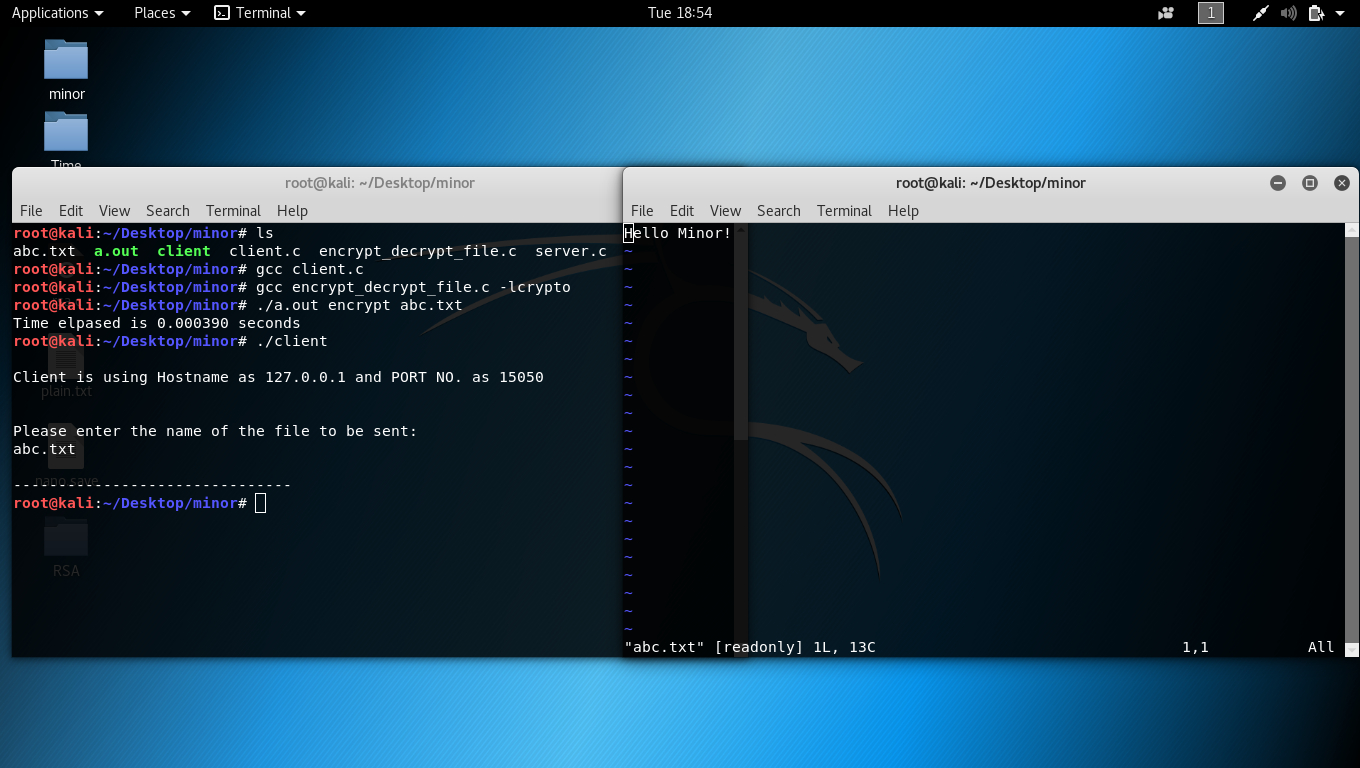1360x768 pixels.
Task: Click 'encrypt_decrypt_file.c' in ls output
Action: [x=418, y=251]
